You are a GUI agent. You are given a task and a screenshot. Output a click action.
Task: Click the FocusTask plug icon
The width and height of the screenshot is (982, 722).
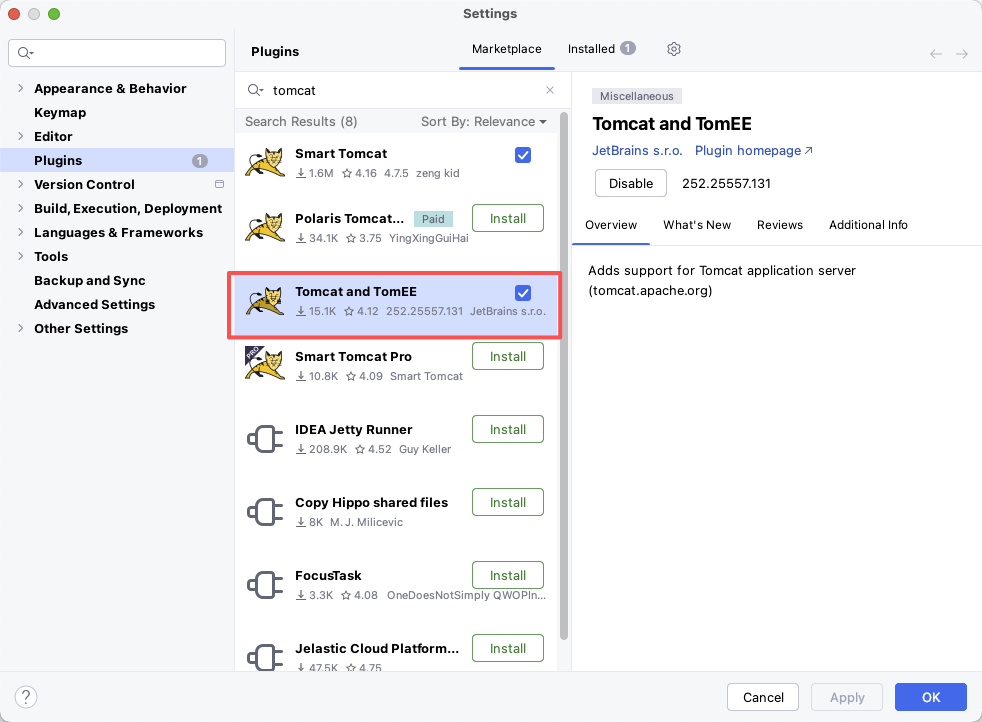click(265, 585)
